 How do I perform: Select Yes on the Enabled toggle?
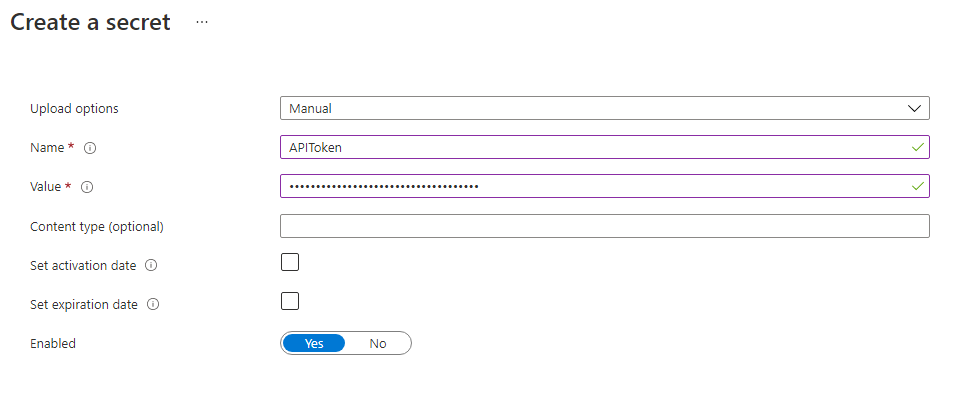[x=314, y=343]
